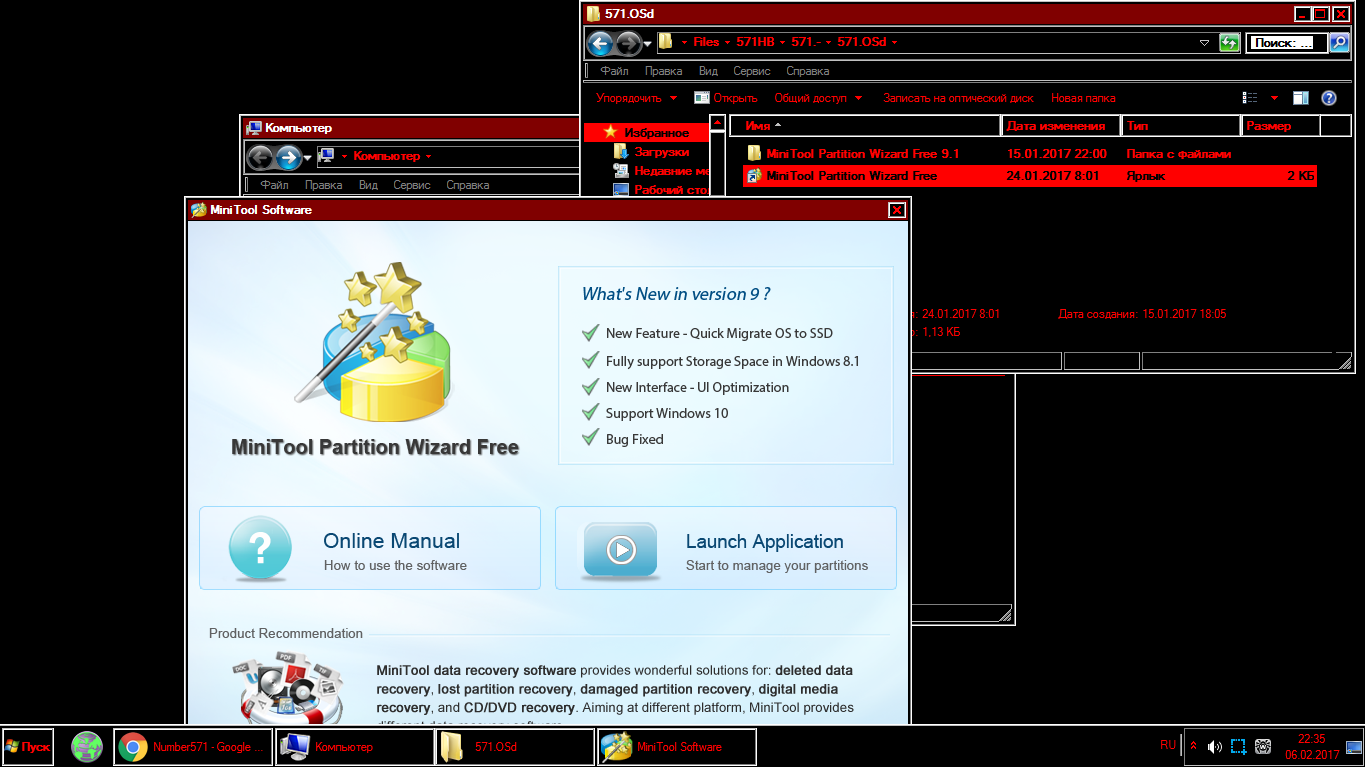Select the "Files" breadcrumb segment

[706, 42]
